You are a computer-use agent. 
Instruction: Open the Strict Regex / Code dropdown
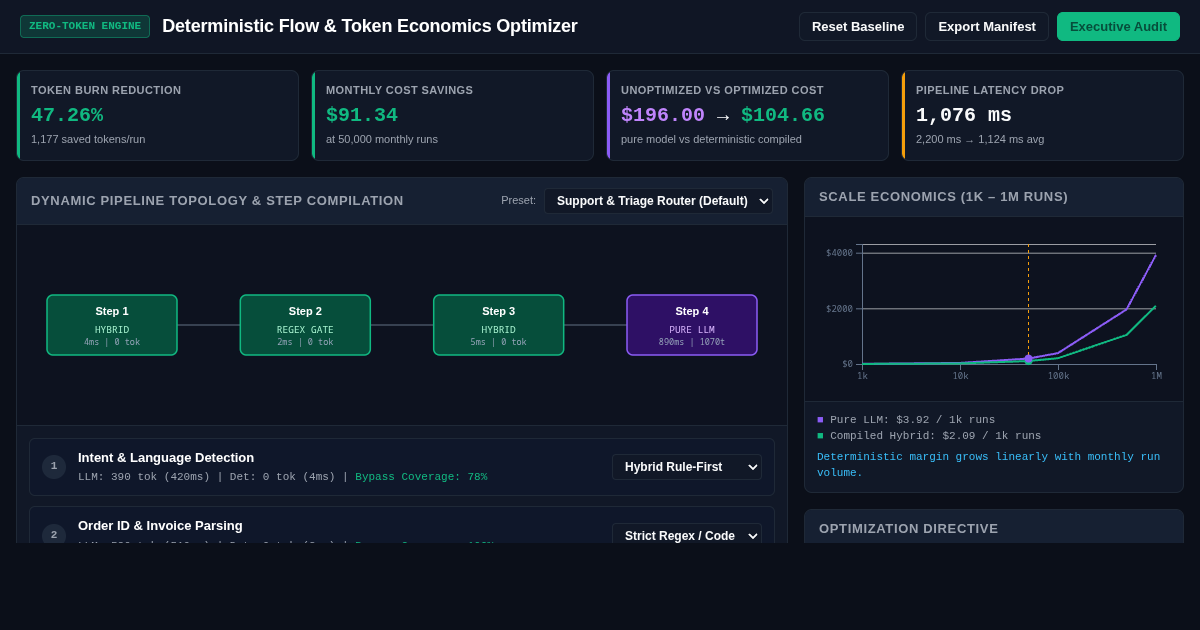click(x=687, y=535)
